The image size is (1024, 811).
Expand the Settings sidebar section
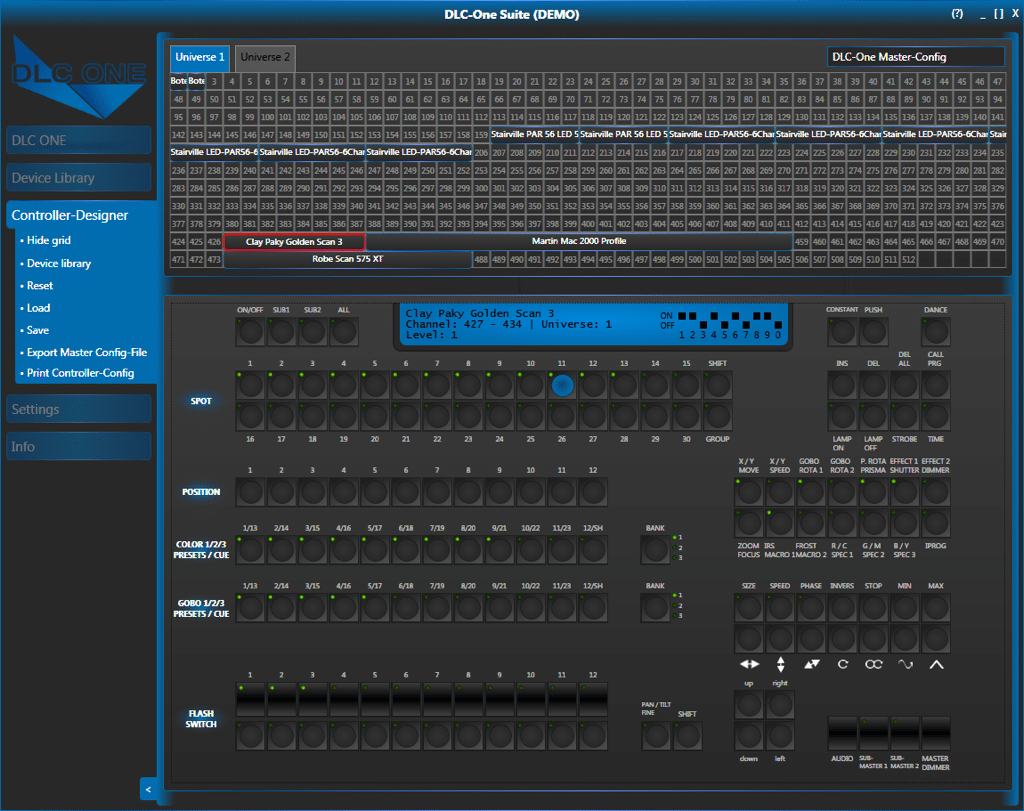[80, 409]
